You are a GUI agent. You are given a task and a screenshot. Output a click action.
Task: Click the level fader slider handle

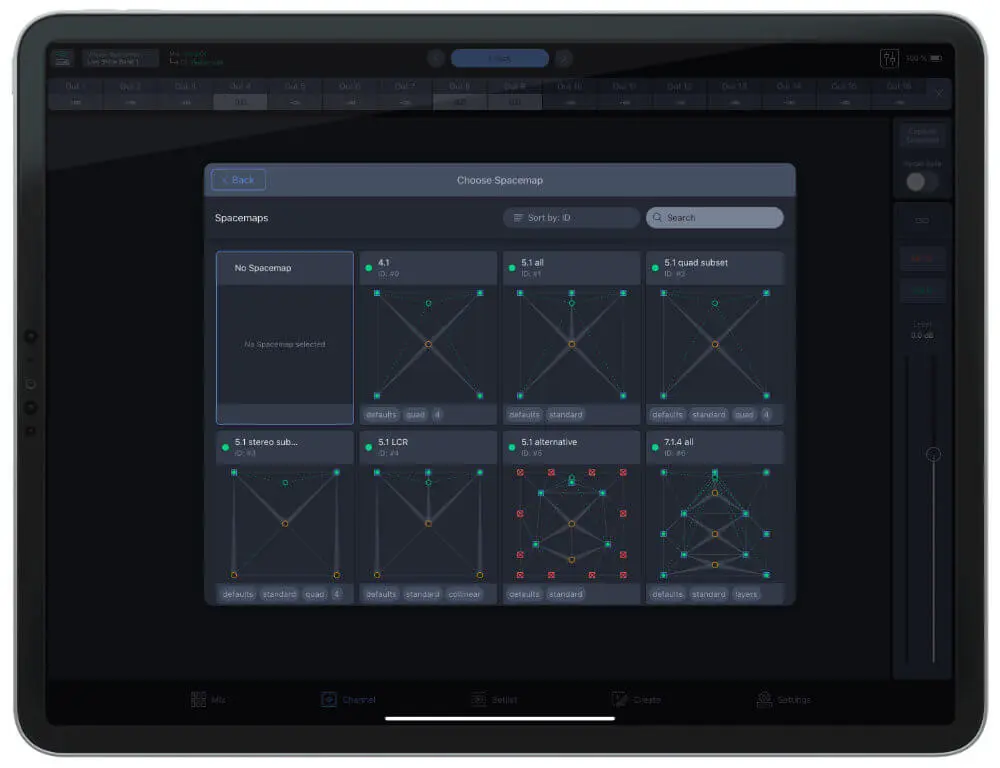click(x=934, y=453)
